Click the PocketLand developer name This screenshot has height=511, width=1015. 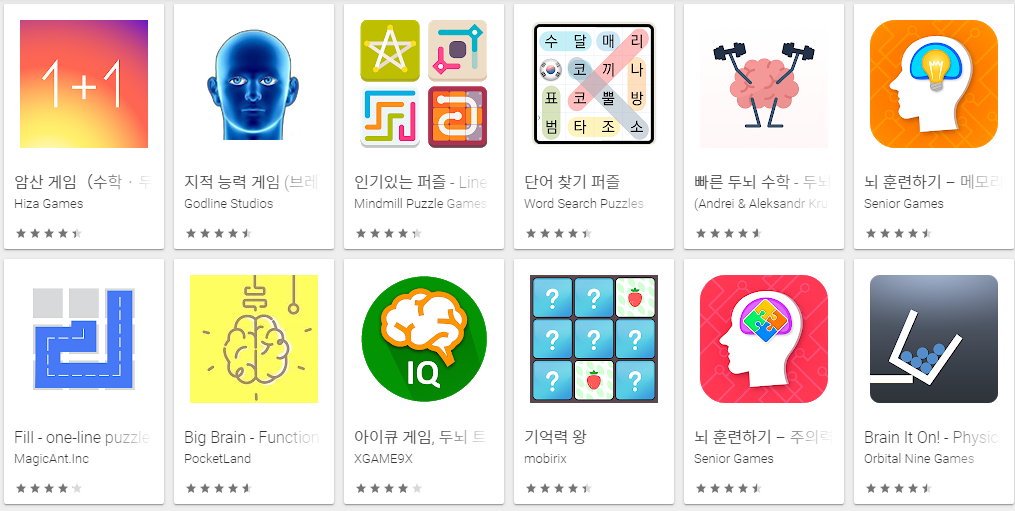(x=218, y=459)
